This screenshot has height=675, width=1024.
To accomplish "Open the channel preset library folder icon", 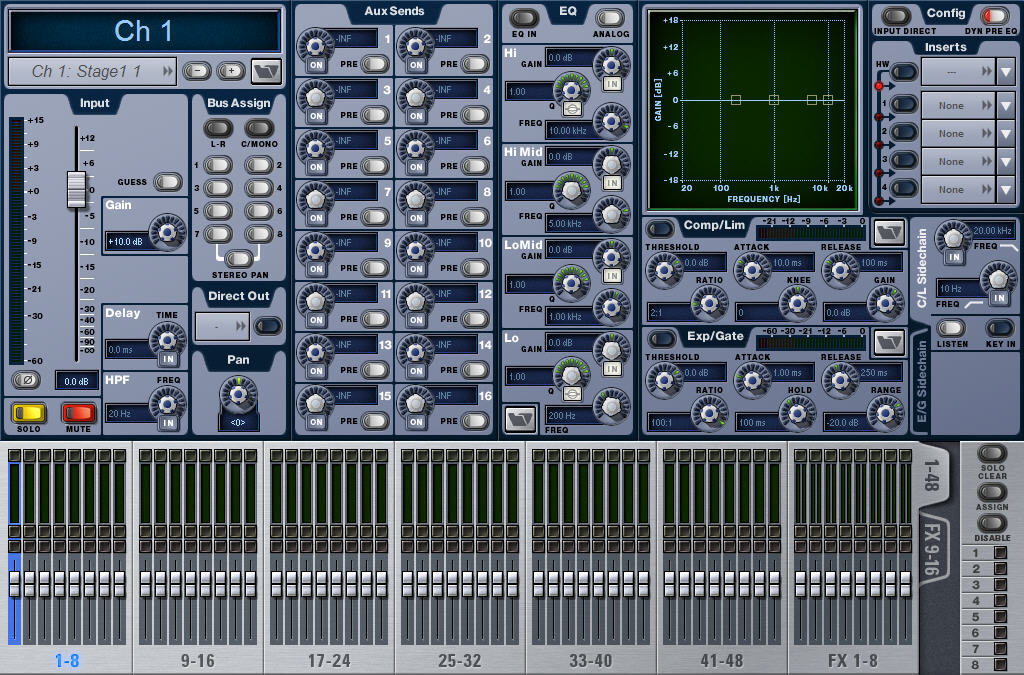I will pyautogui.click(x=266, y=71).
